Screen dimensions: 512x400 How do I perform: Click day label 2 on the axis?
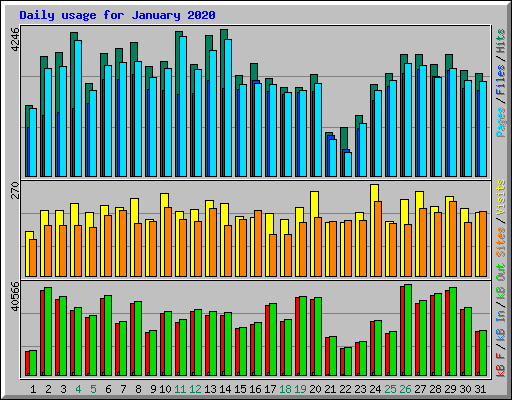click(x=48, y=389)
